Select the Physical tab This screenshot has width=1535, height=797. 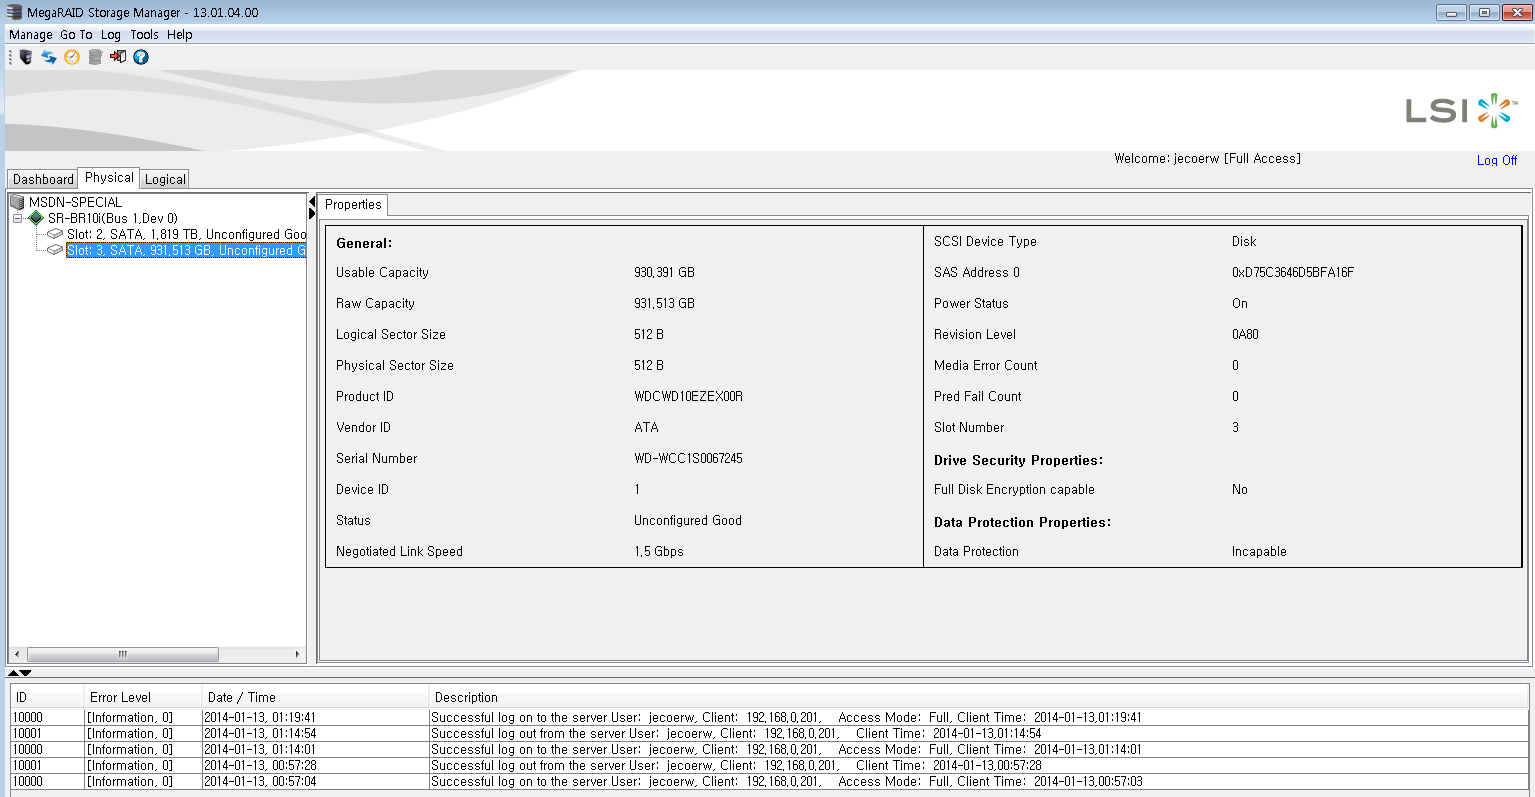(x=109, y=177)
